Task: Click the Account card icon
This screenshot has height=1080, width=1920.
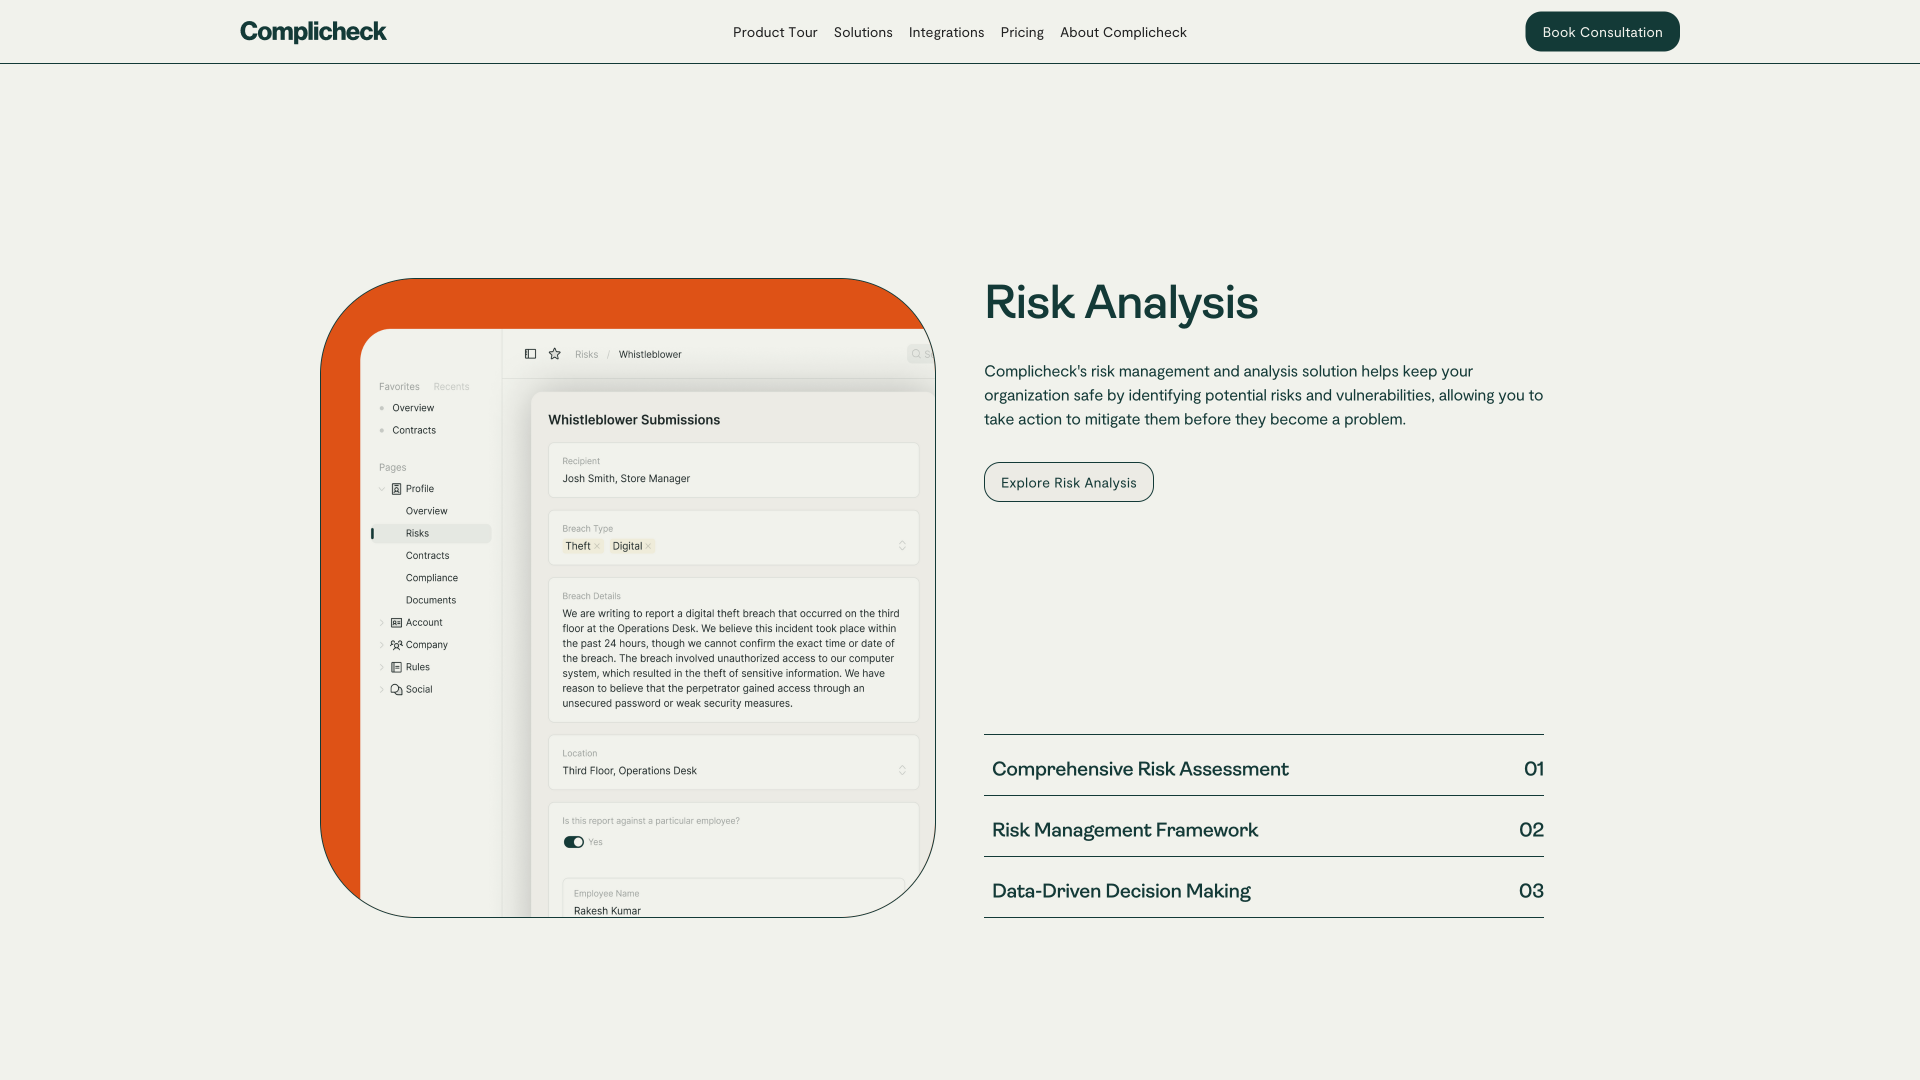Action: [x=396, y=623]
